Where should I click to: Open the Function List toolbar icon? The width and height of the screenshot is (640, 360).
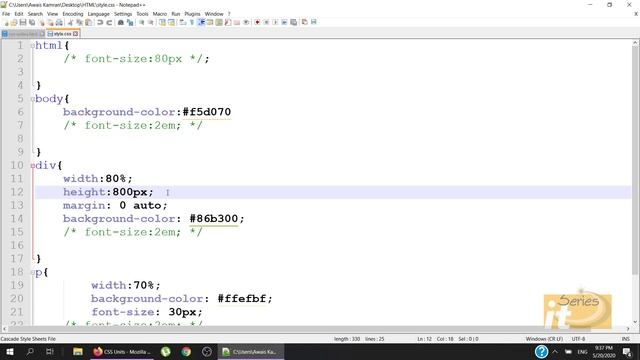pos(228,22)
